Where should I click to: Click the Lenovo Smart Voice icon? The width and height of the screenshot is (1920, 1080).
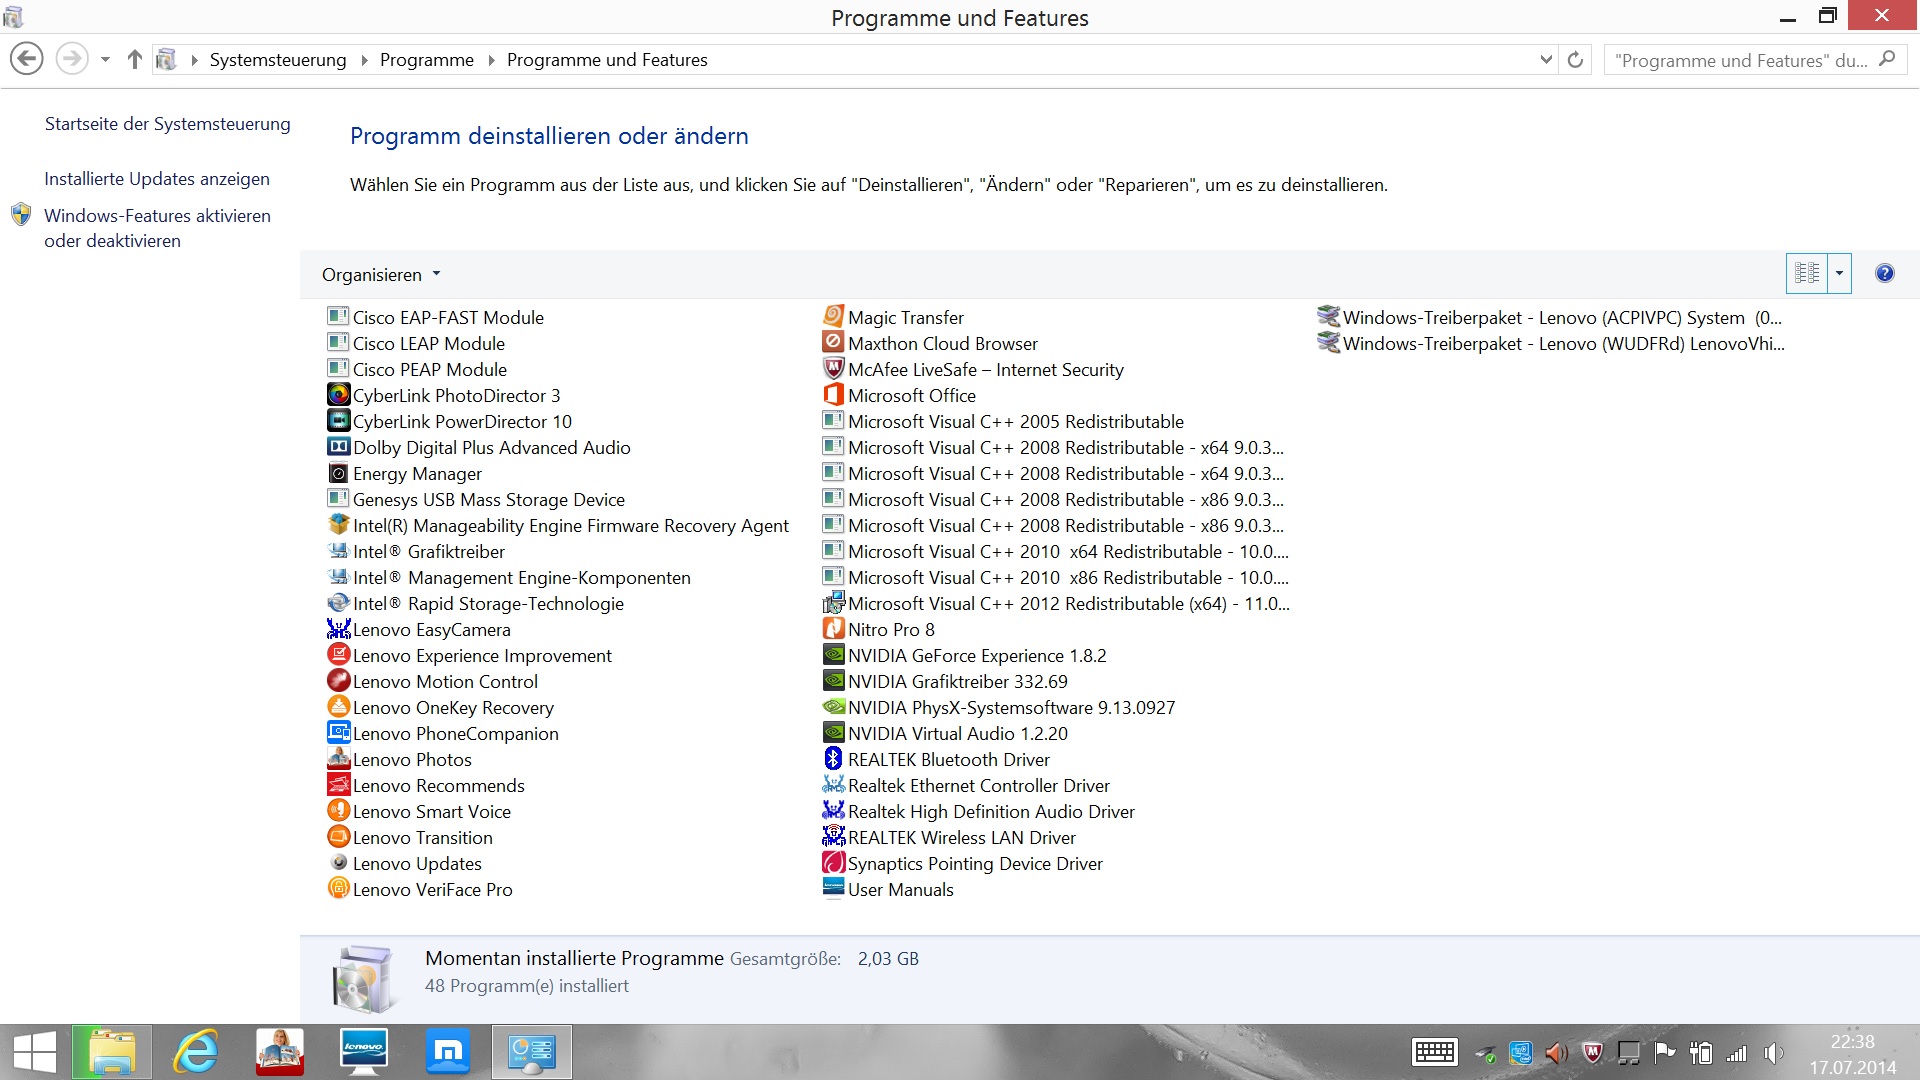coord(338,811)
